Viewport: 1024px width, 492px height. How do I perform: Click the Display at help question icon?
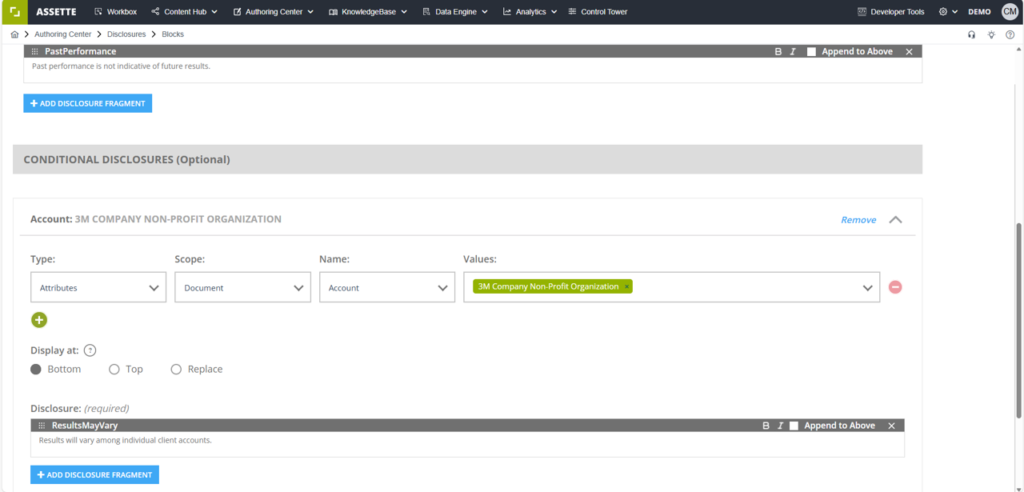click(x=90, y=350)
